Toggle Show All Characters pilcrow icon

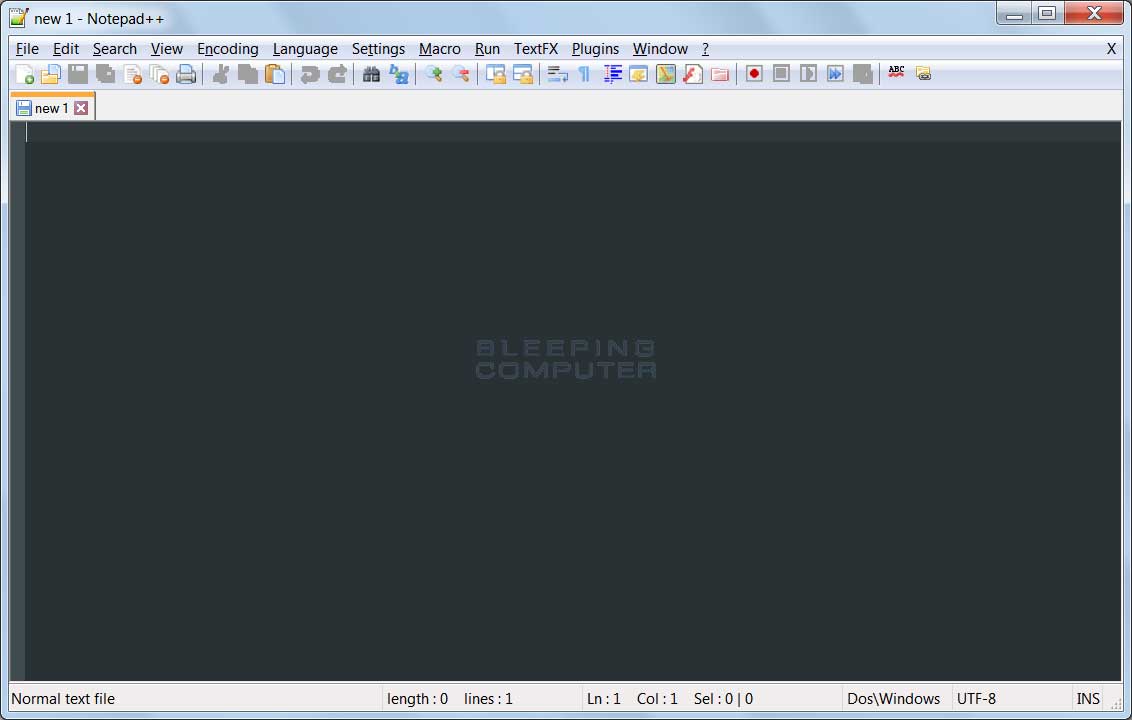pos(584,74)
